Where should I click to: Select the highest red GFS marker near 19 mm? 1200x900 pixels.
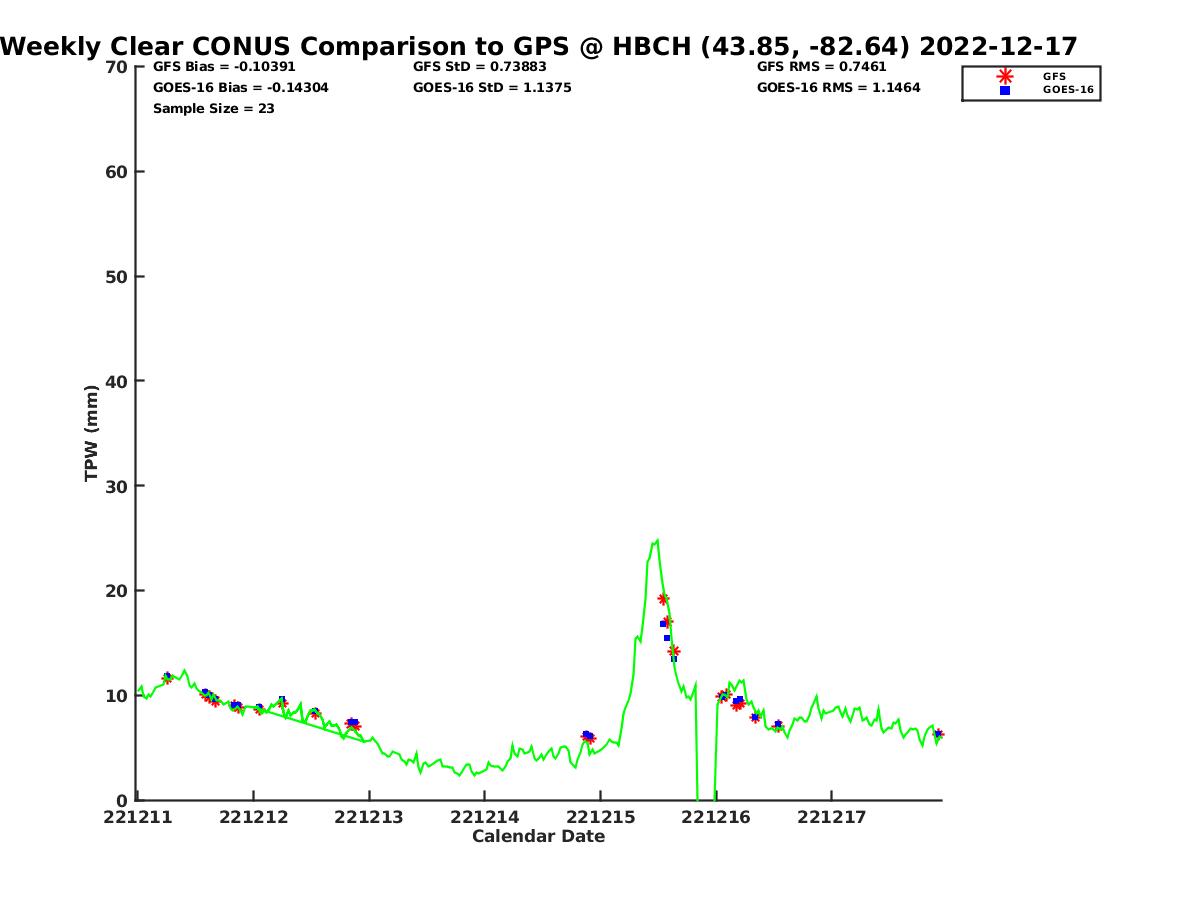(x=663, y=599)
